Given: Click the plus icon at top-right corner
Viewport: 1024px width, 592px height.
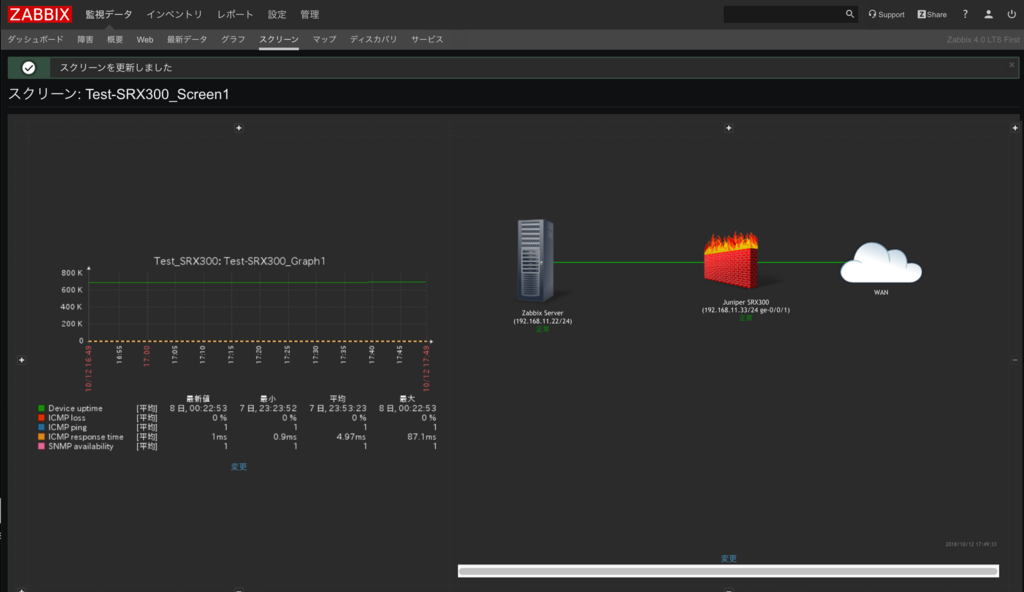Looking at the screenshot, I should pyautogui.click(x=1015, y=128).
